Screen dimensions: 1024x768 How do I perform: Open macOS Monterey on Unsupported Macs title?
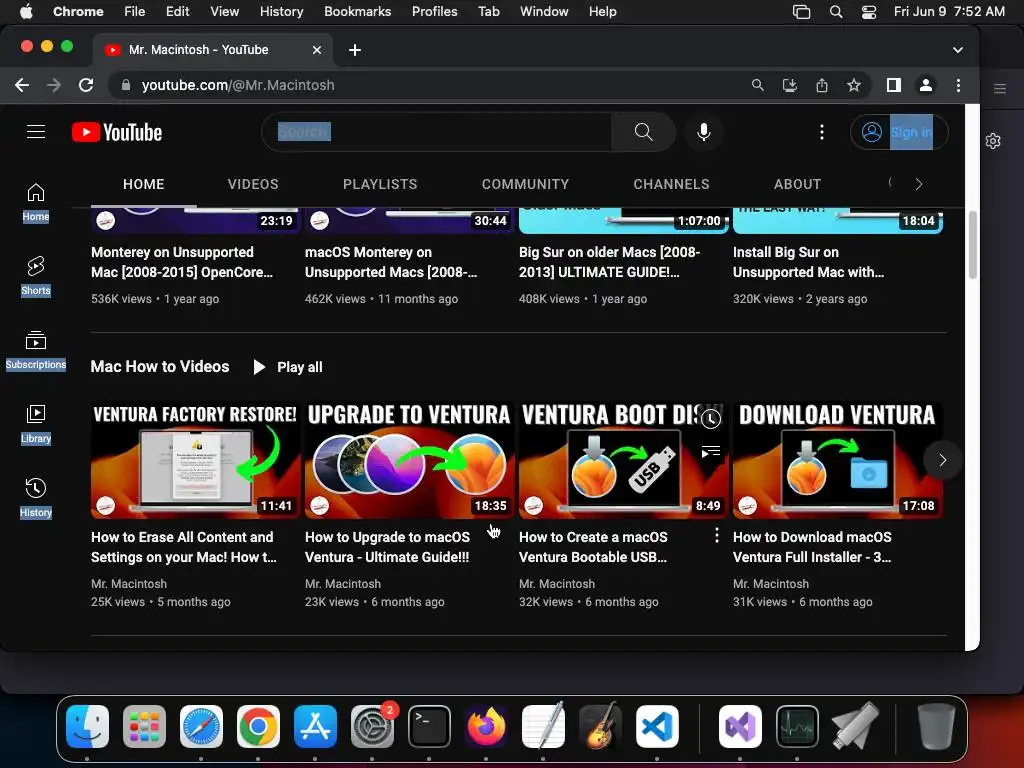click(x=391, y=262)
